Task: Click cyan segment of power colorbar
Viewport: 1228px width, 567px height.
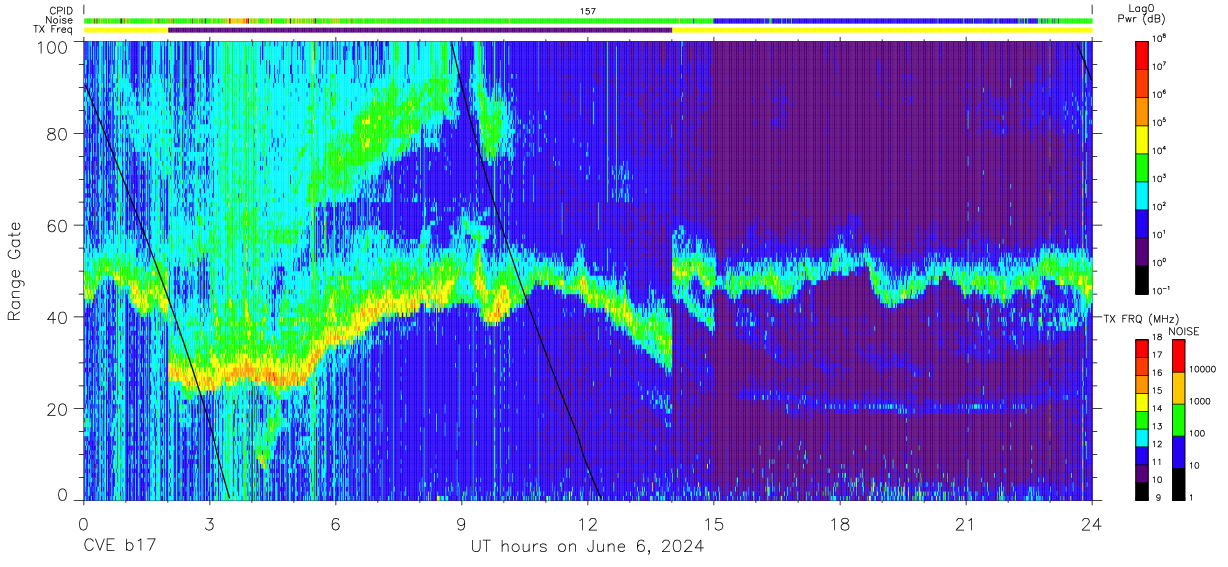Action: click(x=1143, y=194)
